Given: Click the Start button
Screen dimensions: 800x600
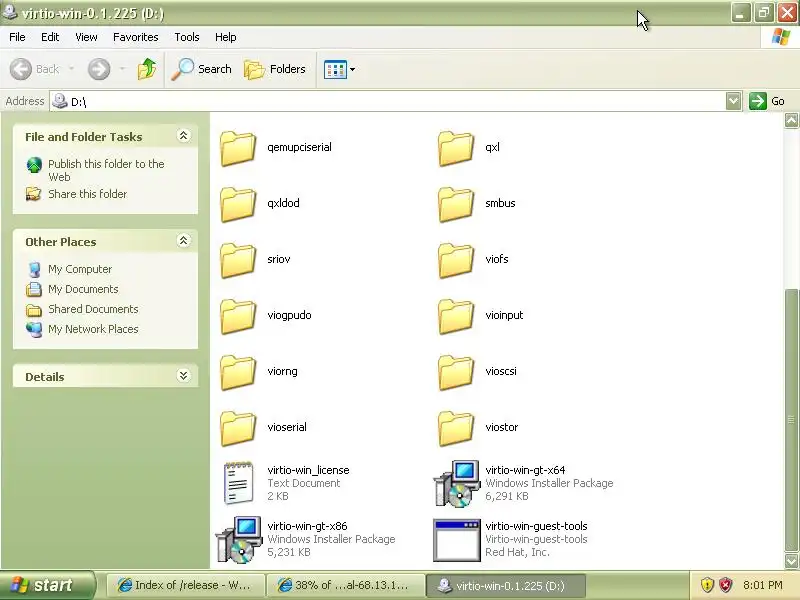Looking at the screenshot, I should 47,585.
